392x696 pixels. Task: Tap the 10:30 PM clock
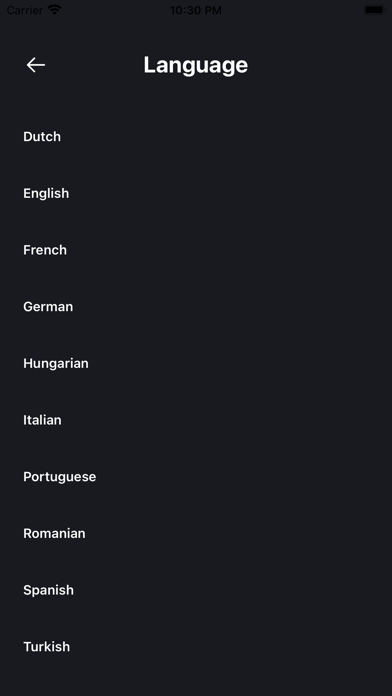pyautogui.click(x=196, y=10)
